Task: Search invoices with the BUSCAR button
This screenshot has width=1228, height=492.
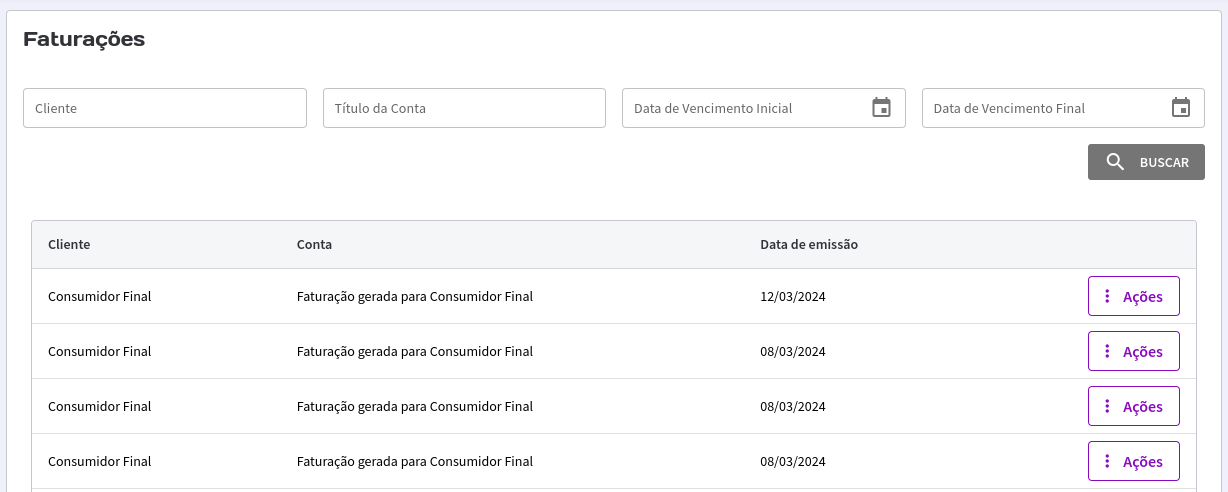Action: 1146,162
